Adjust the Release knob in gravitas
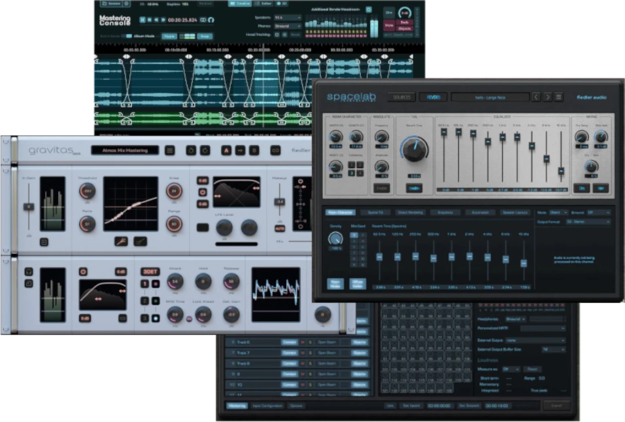Viewport: 625px width, 422px height. pyautogui.click(x=231, y=281)
